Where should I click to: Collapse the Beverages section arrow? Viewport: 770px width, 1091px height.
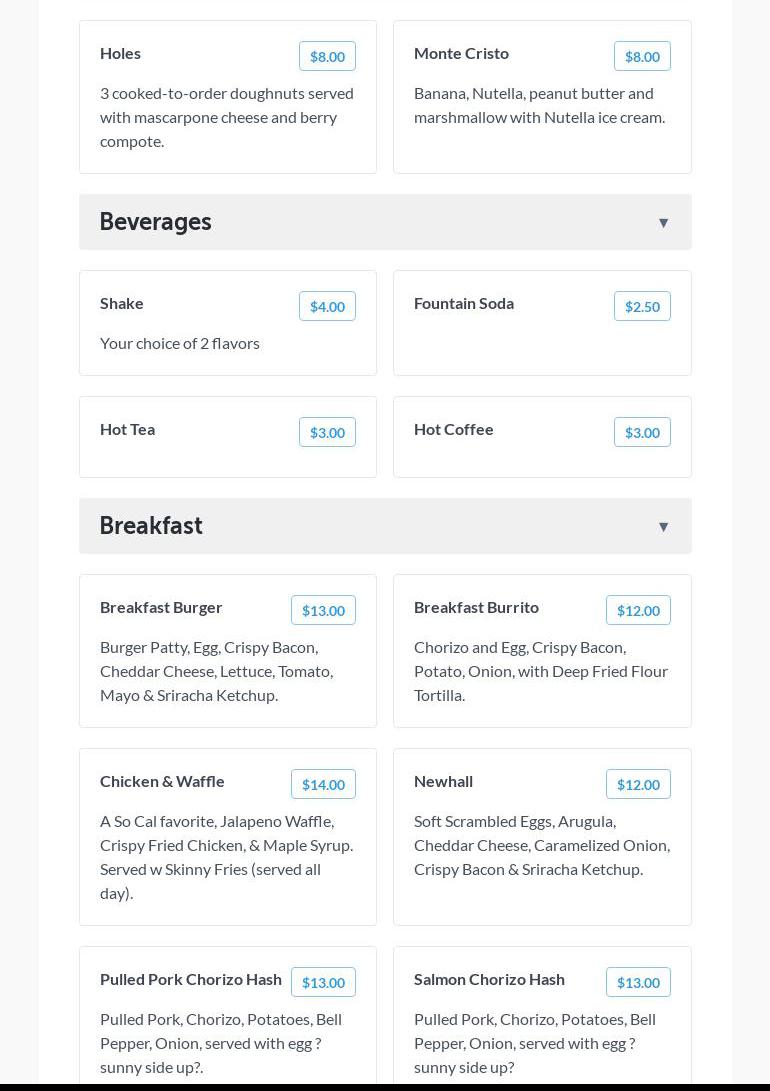(663, 223)
